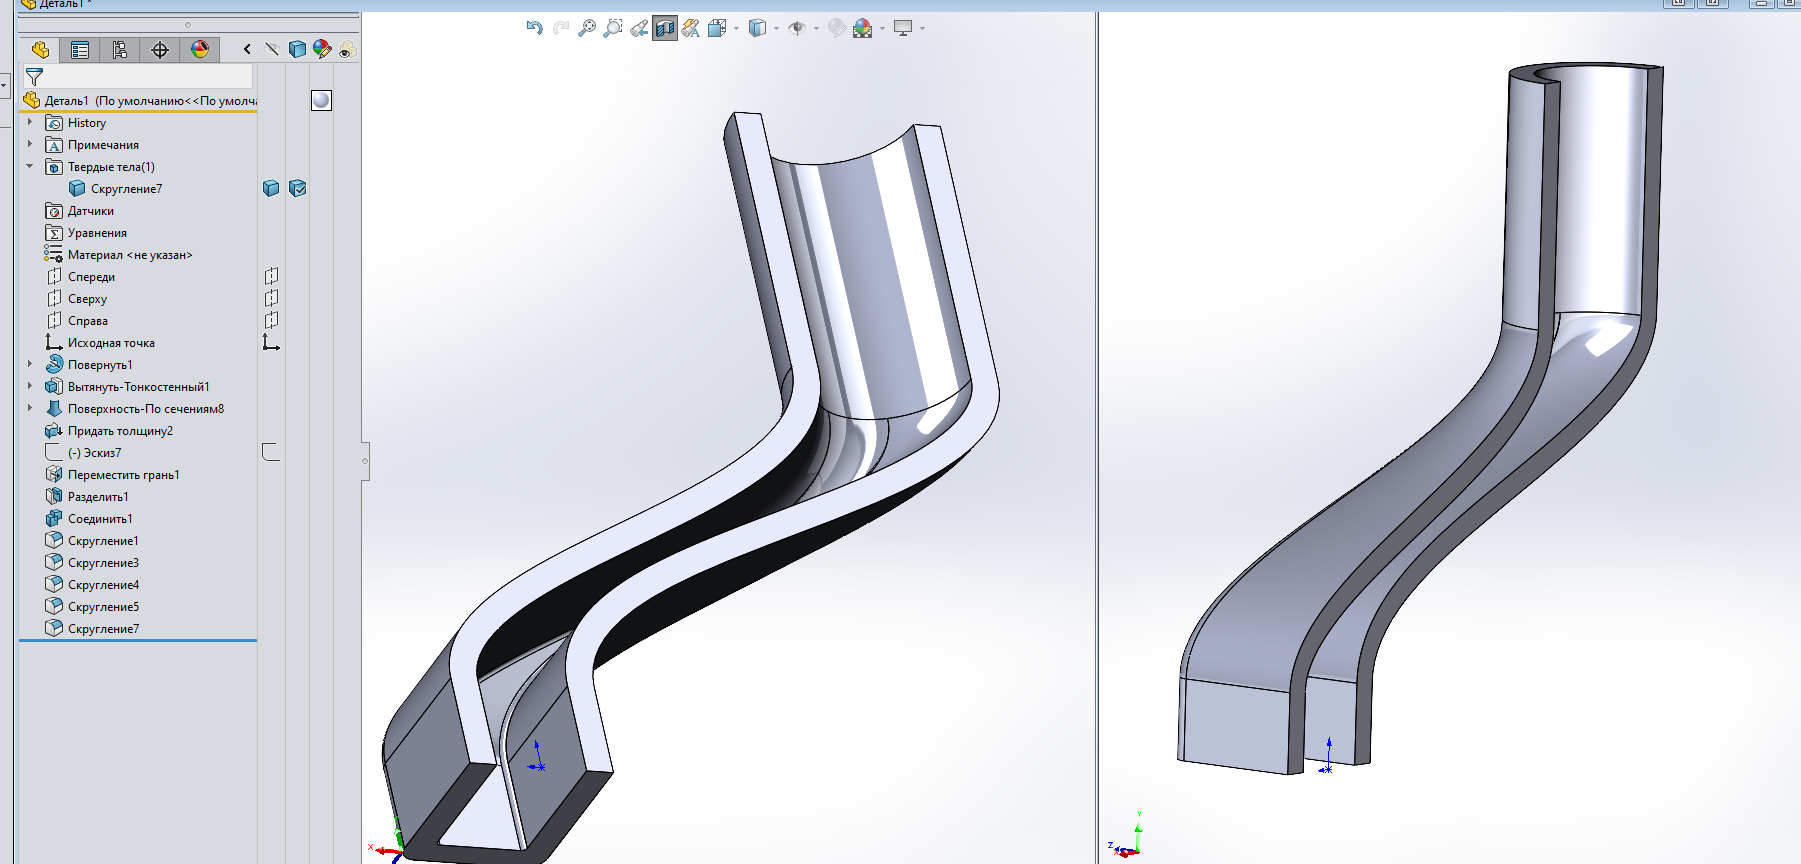
Task: Select the Вытянуть-Тонкостенный1 extrude feature icon
Action: (x=54, y=386)
